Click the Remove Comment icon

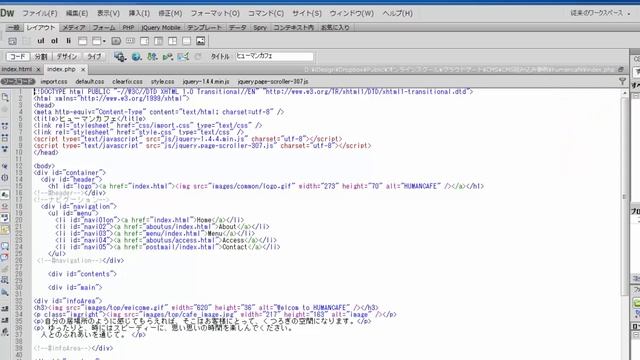point(5,257)
